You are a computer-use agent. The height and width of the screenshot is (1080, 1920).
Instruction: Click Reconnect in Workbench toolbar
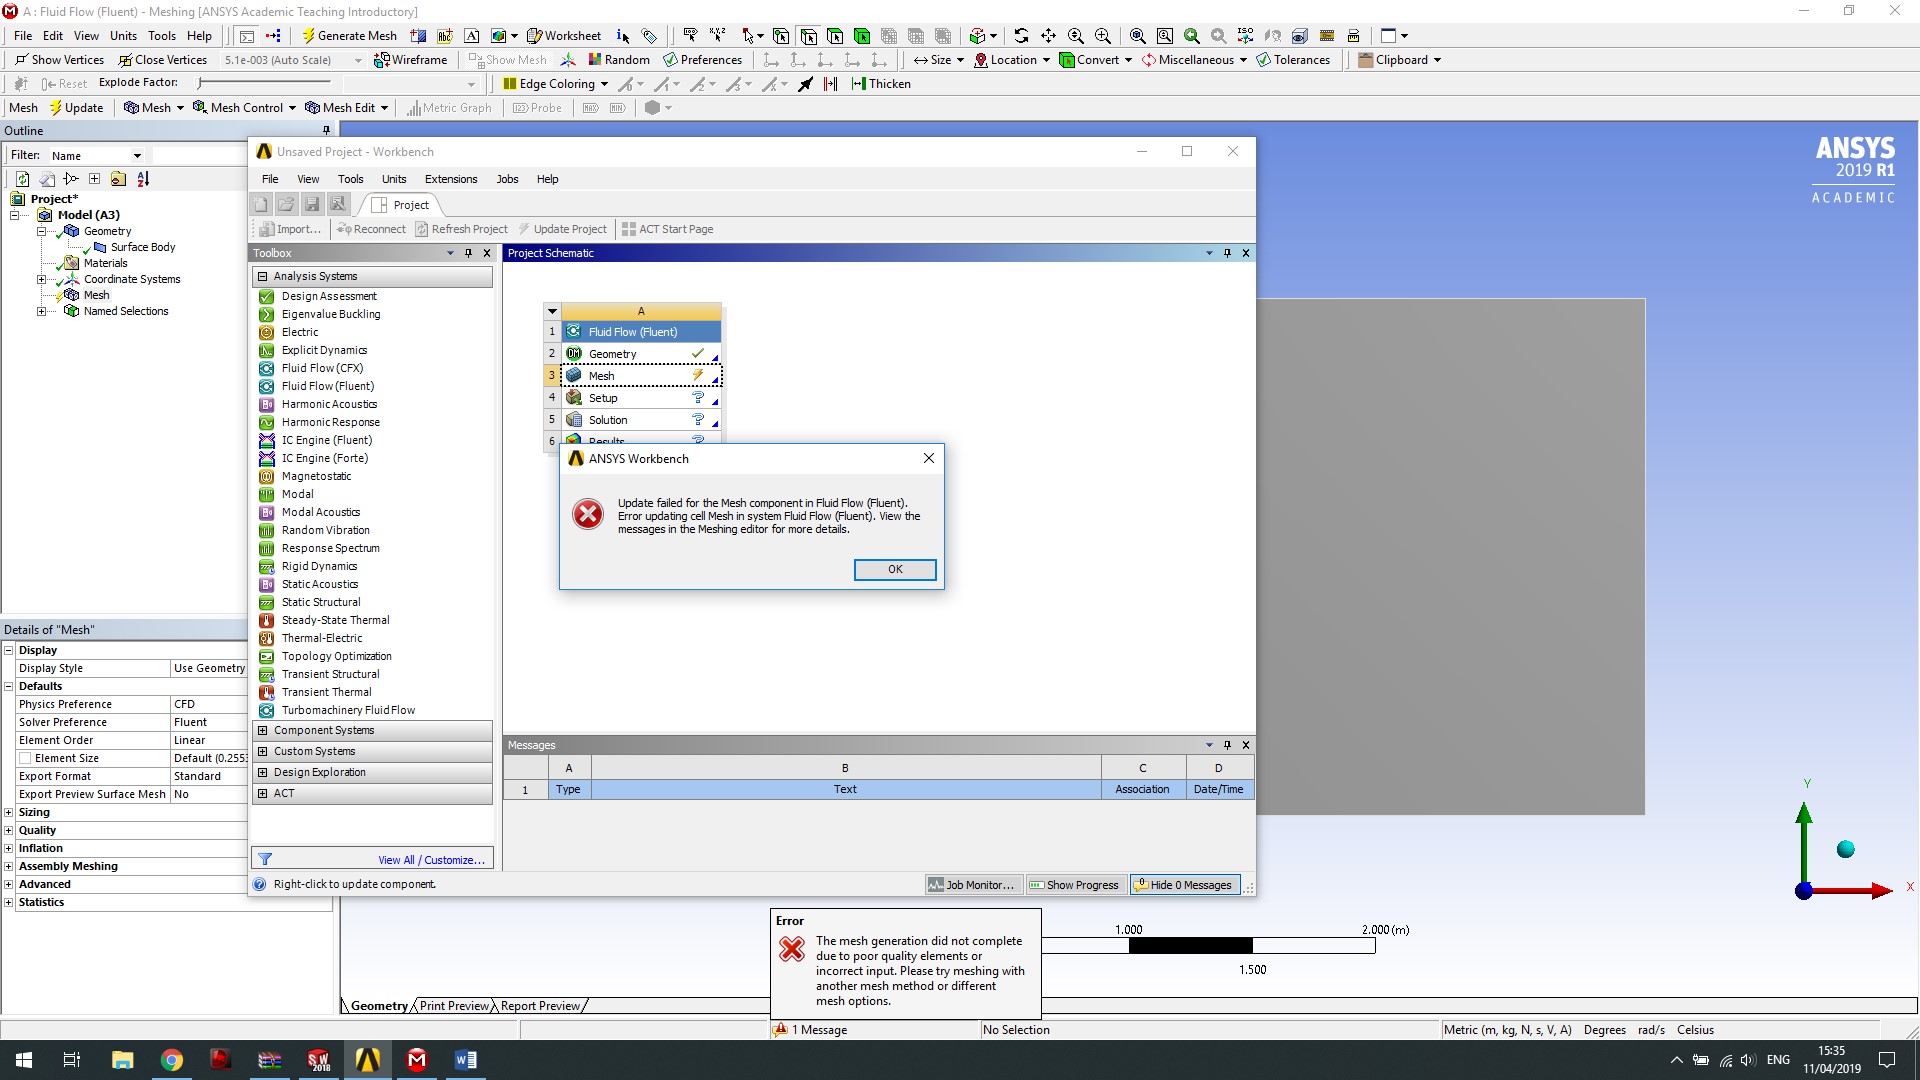point(371,229)
